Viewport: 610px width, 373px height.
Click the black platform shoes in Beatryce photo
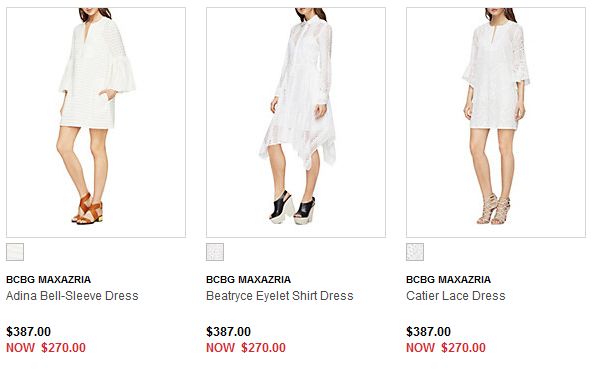[293, 207]
